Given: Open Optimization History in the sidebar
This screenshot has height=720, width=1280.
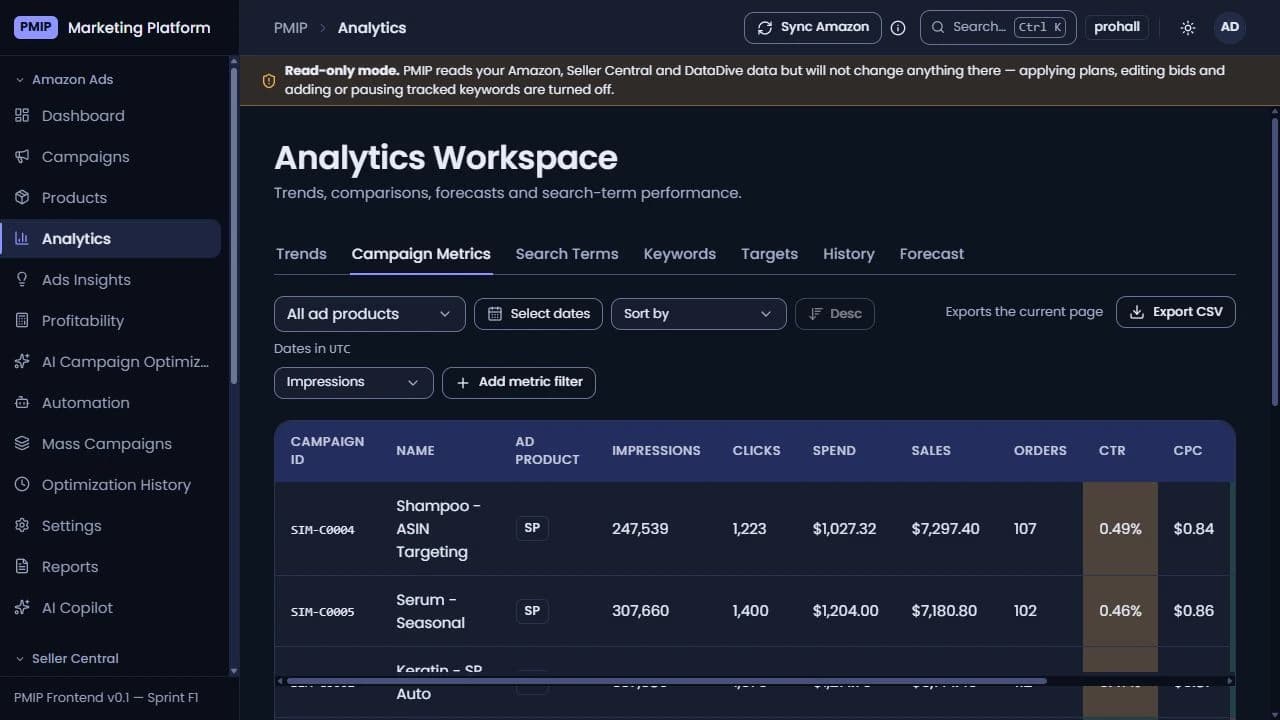Looking at the screenshot, I should (110, 485).
